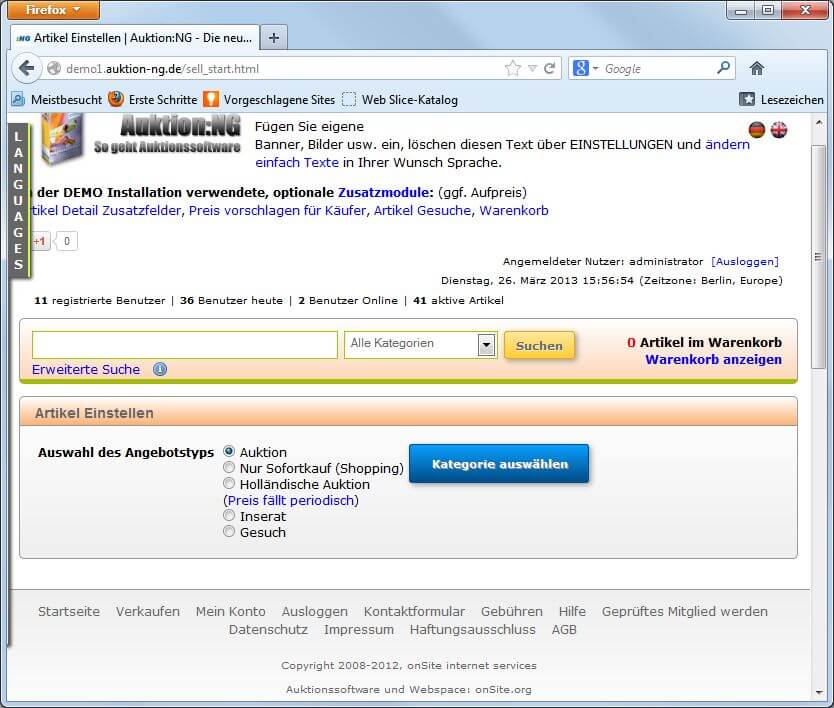Open the Warenkorb anzeigen link
The width and height of the screenshot is (834, 708).
pos(713,360)
